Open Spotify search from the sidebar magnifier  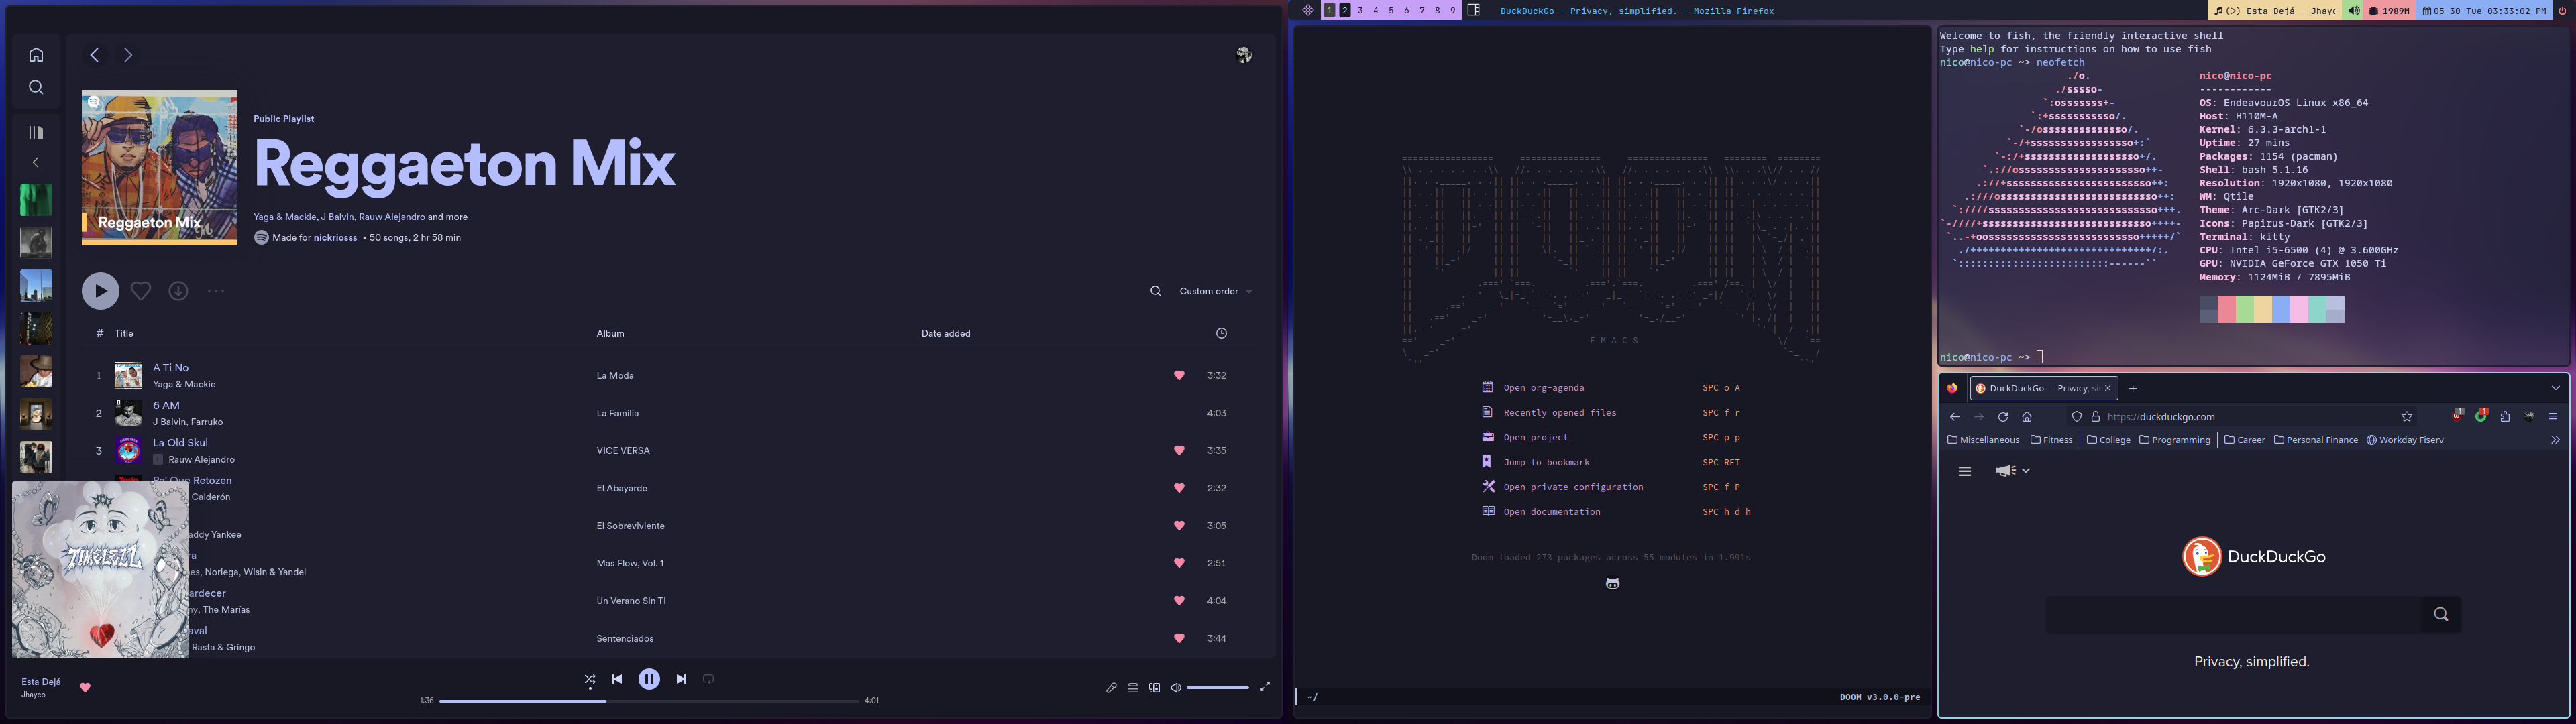[x=36, y=88]
